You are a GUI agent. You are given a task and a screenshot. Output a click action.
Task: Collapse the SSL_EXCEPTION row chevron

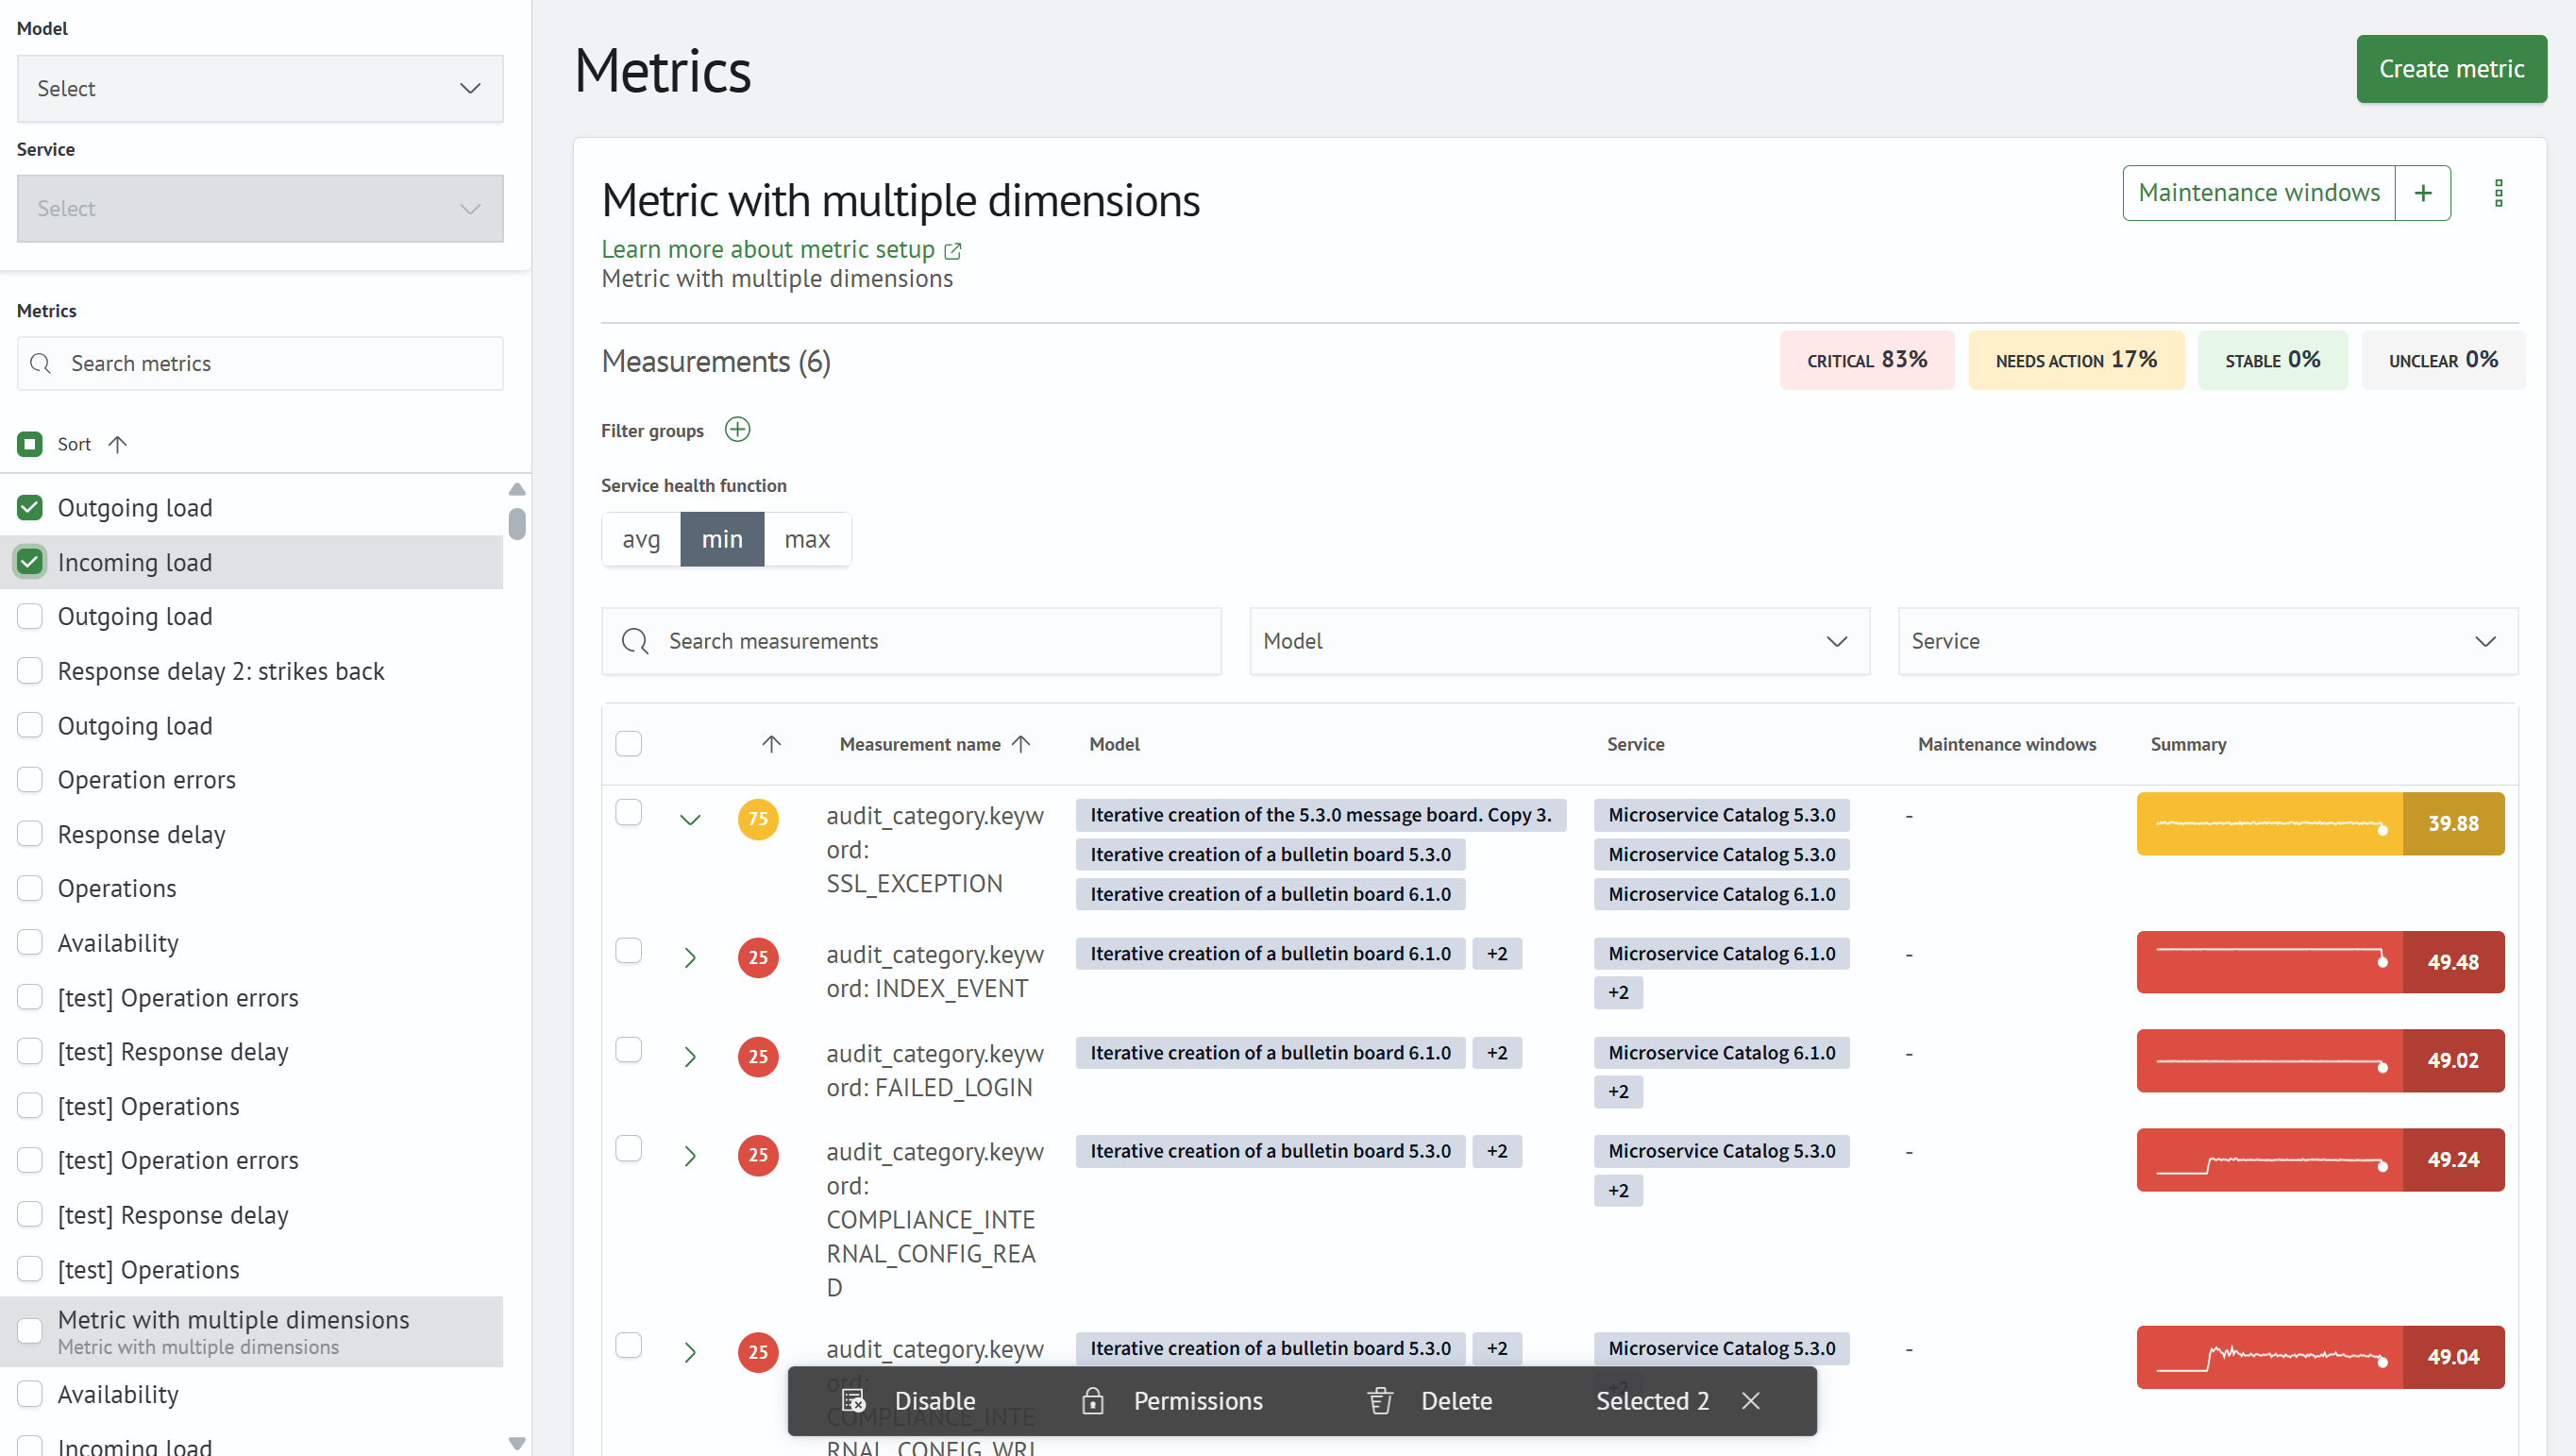pos(690,820)
